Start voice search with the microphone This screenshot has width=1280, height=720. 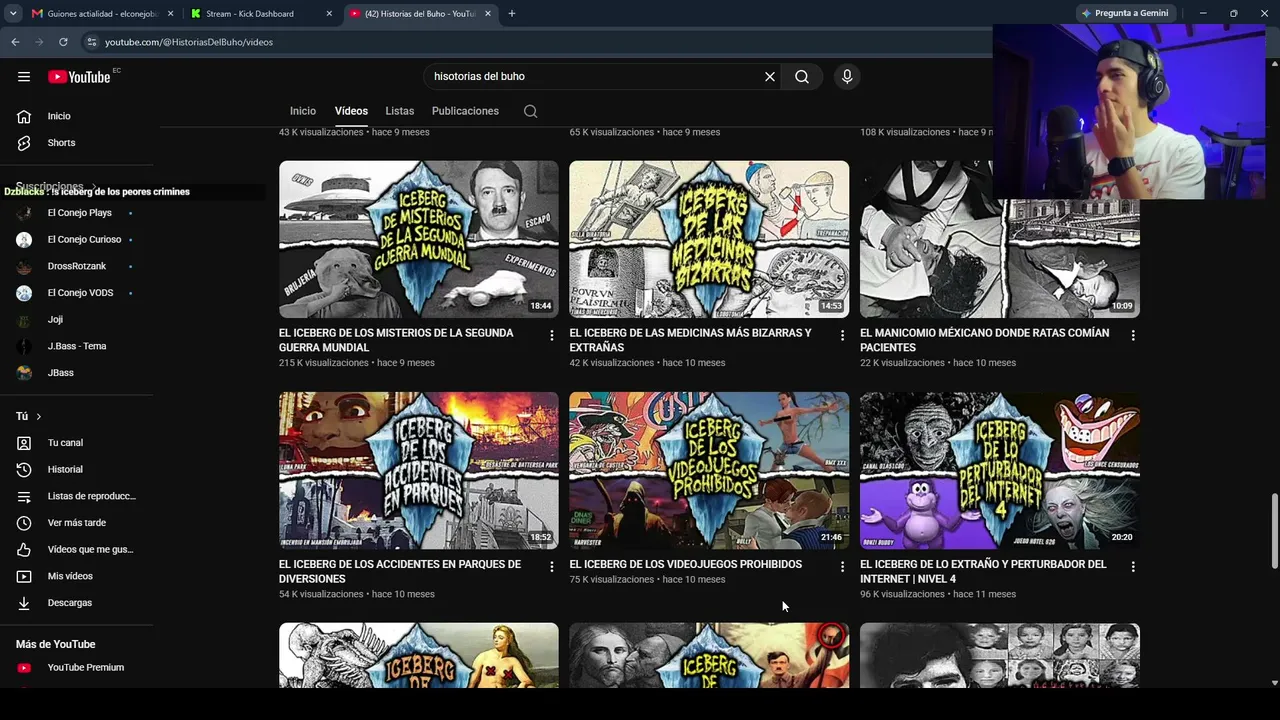pyautogui.click(x=847, y=77)
